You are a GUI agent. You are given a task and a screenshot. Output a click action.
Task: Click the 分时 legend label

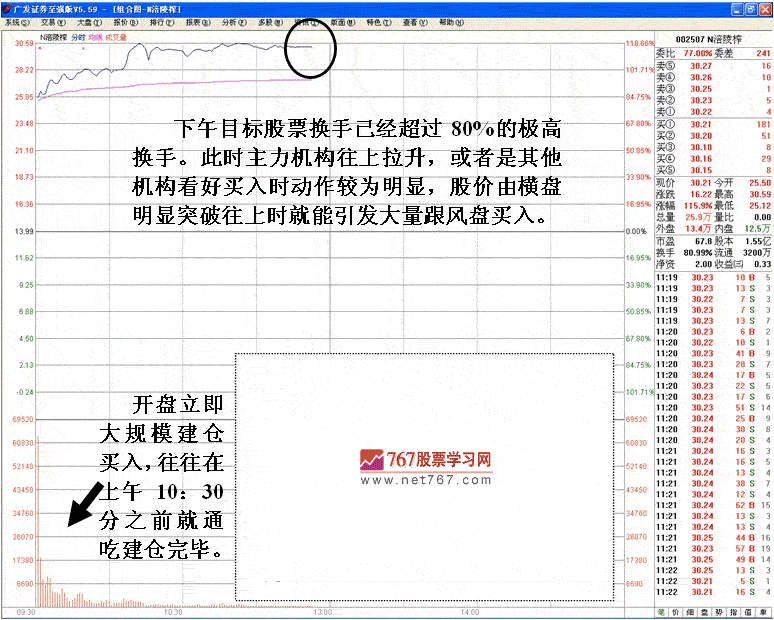77,37
